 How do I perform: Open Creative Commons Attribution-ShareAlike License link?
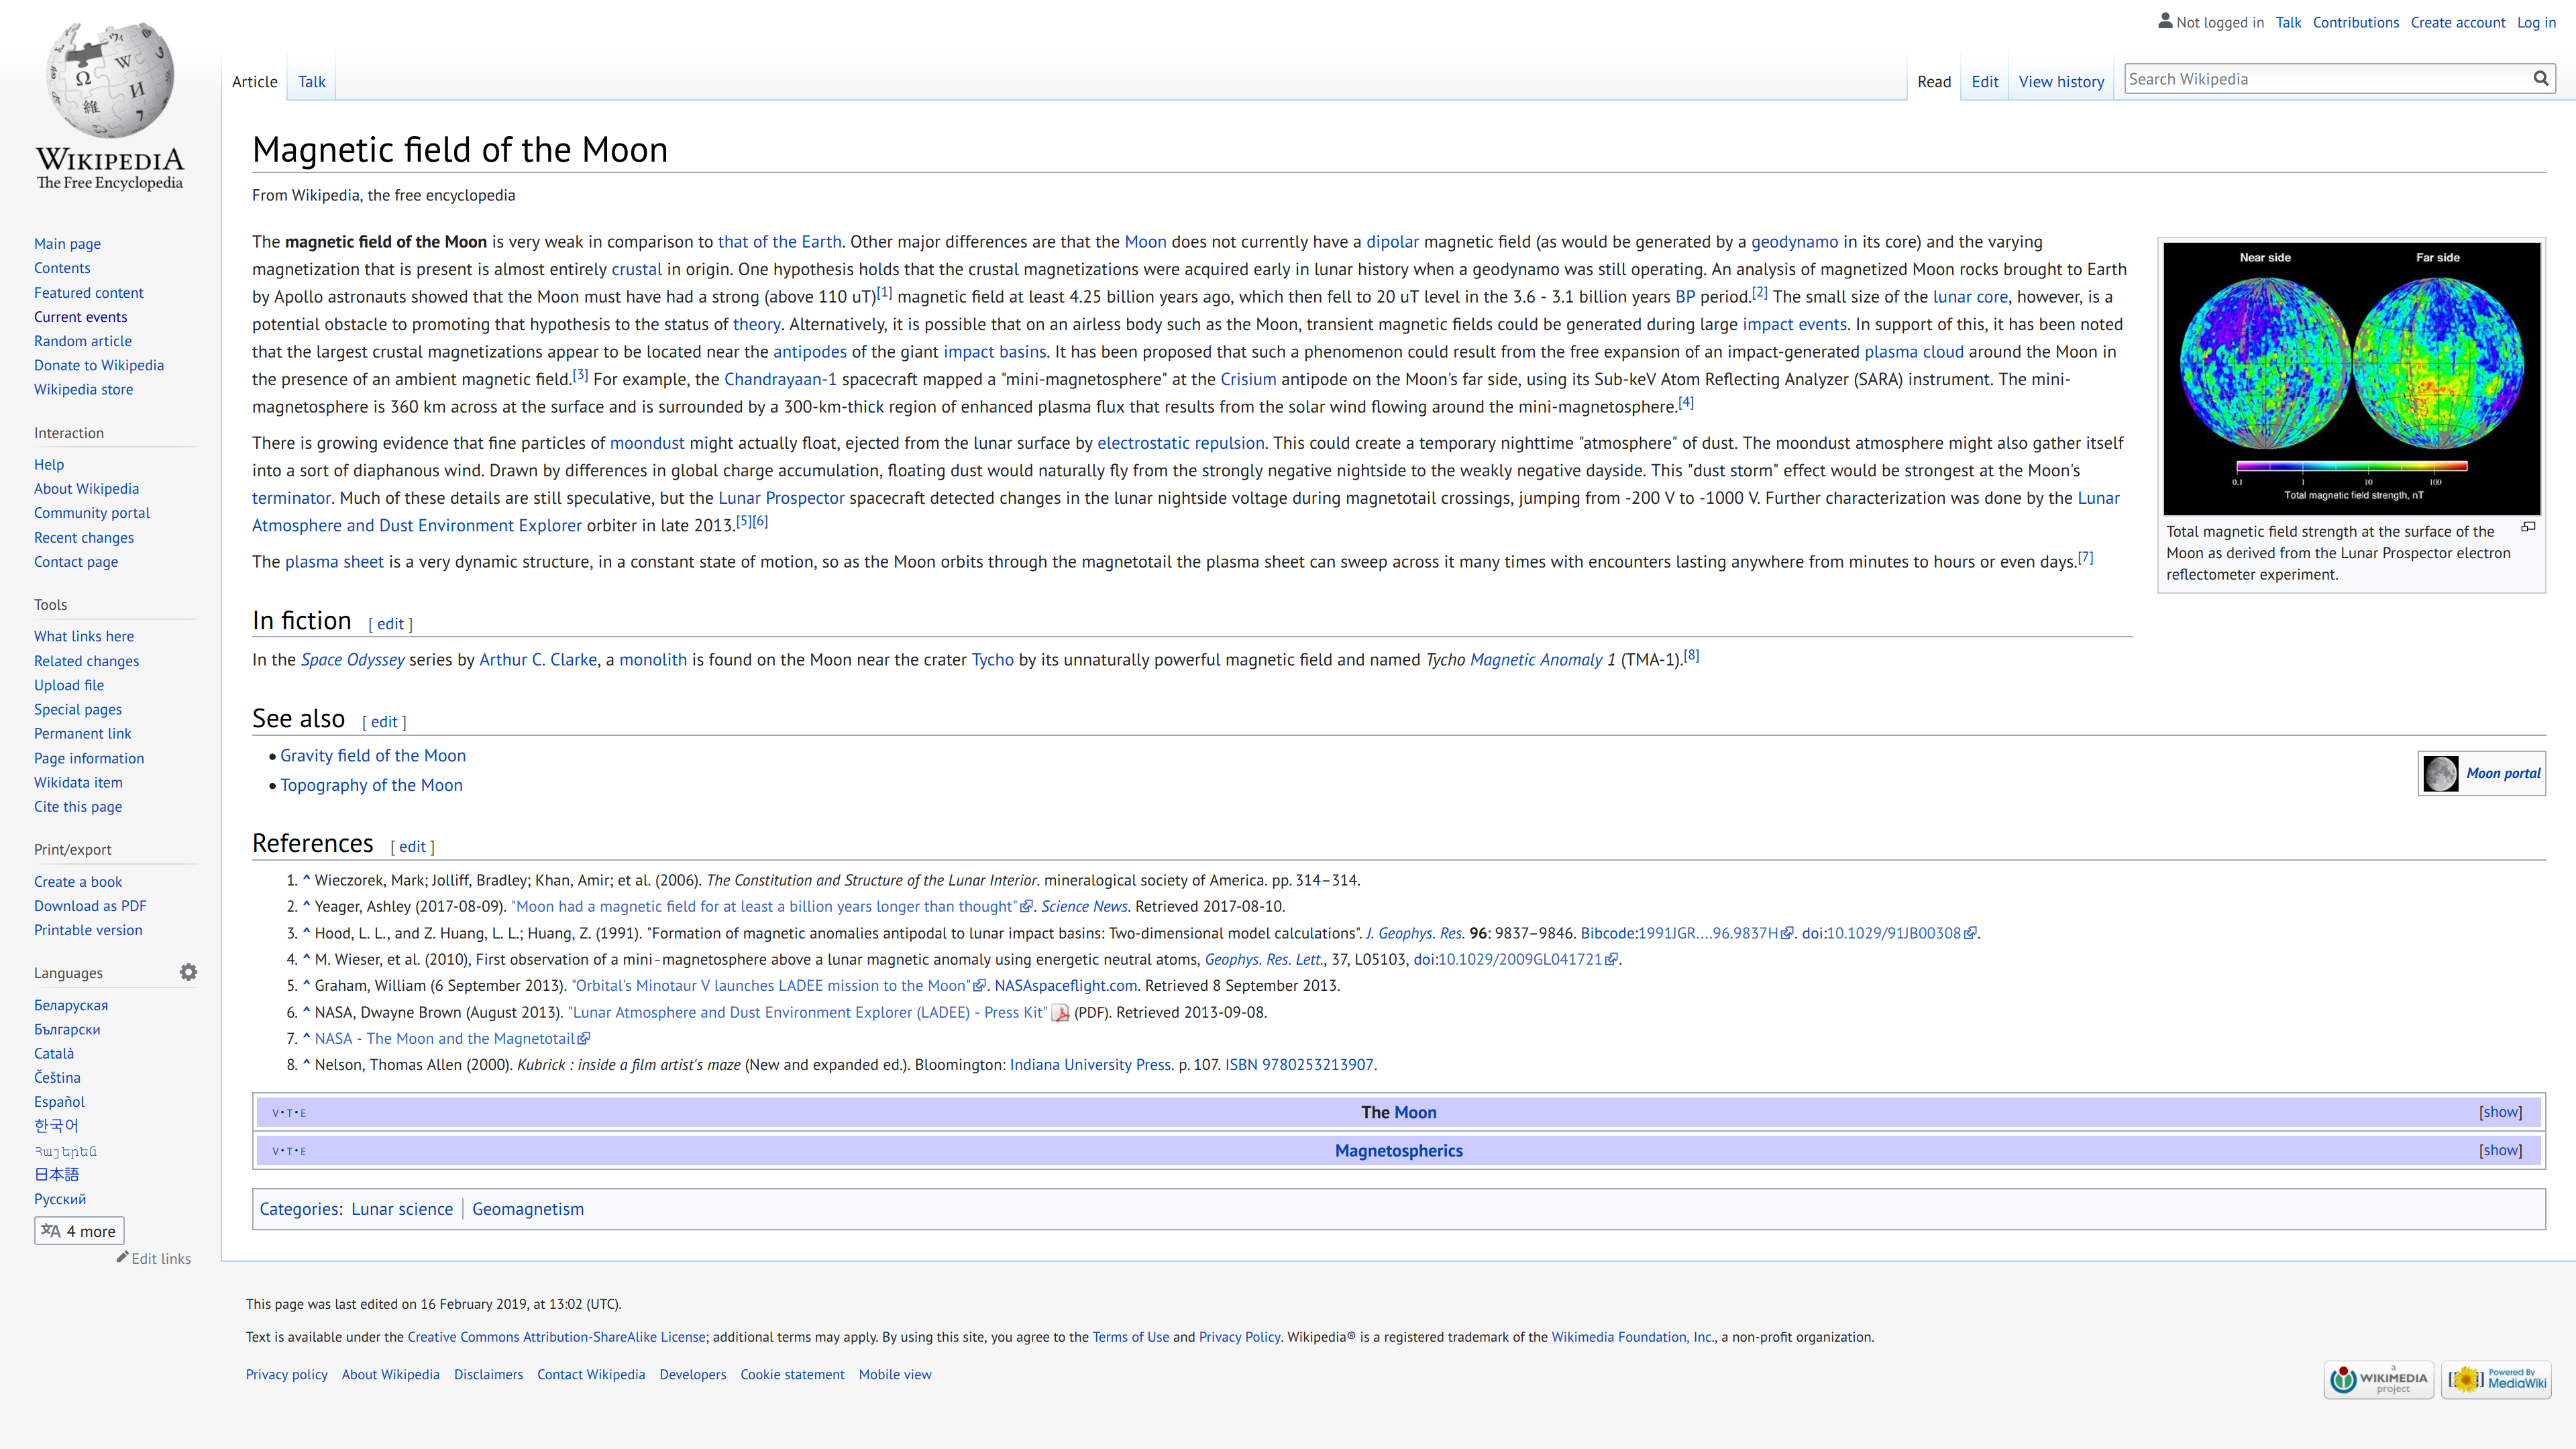[556, 1337]
